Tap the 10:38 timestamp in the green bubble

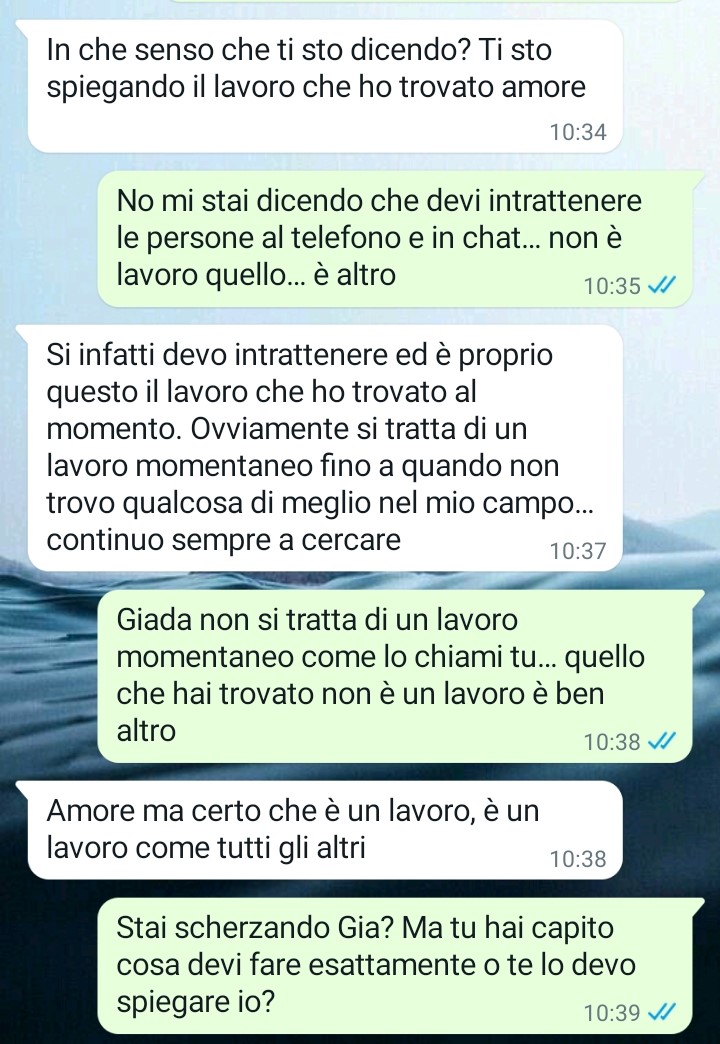[x=612, y=741]
